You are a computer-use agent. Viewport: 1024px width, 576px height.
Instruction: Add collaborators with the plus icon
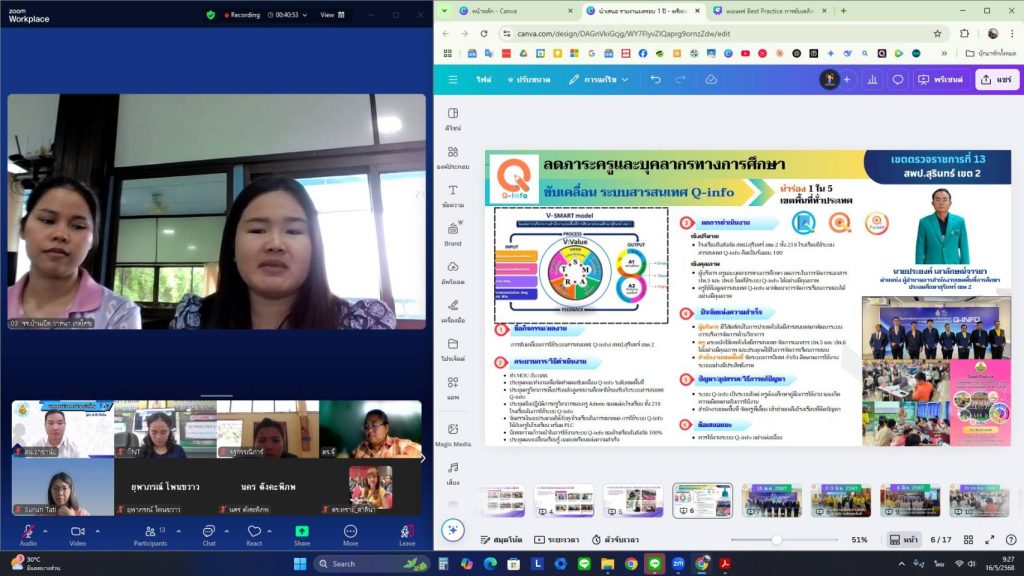(847, 80)
